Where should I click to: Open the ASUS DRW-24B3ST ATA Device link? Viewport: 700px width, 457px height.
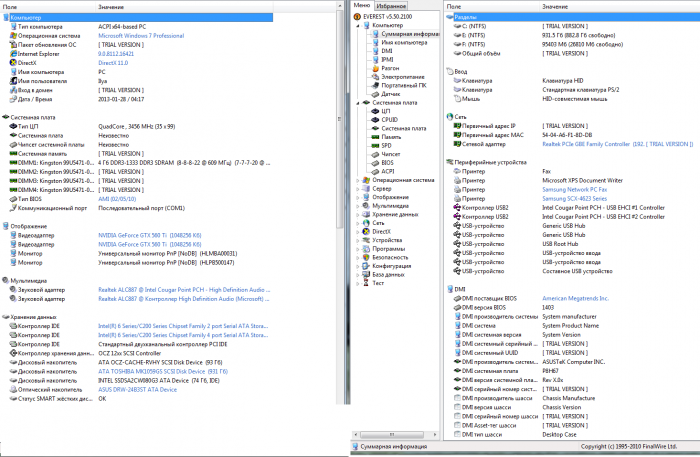[138, 390]
